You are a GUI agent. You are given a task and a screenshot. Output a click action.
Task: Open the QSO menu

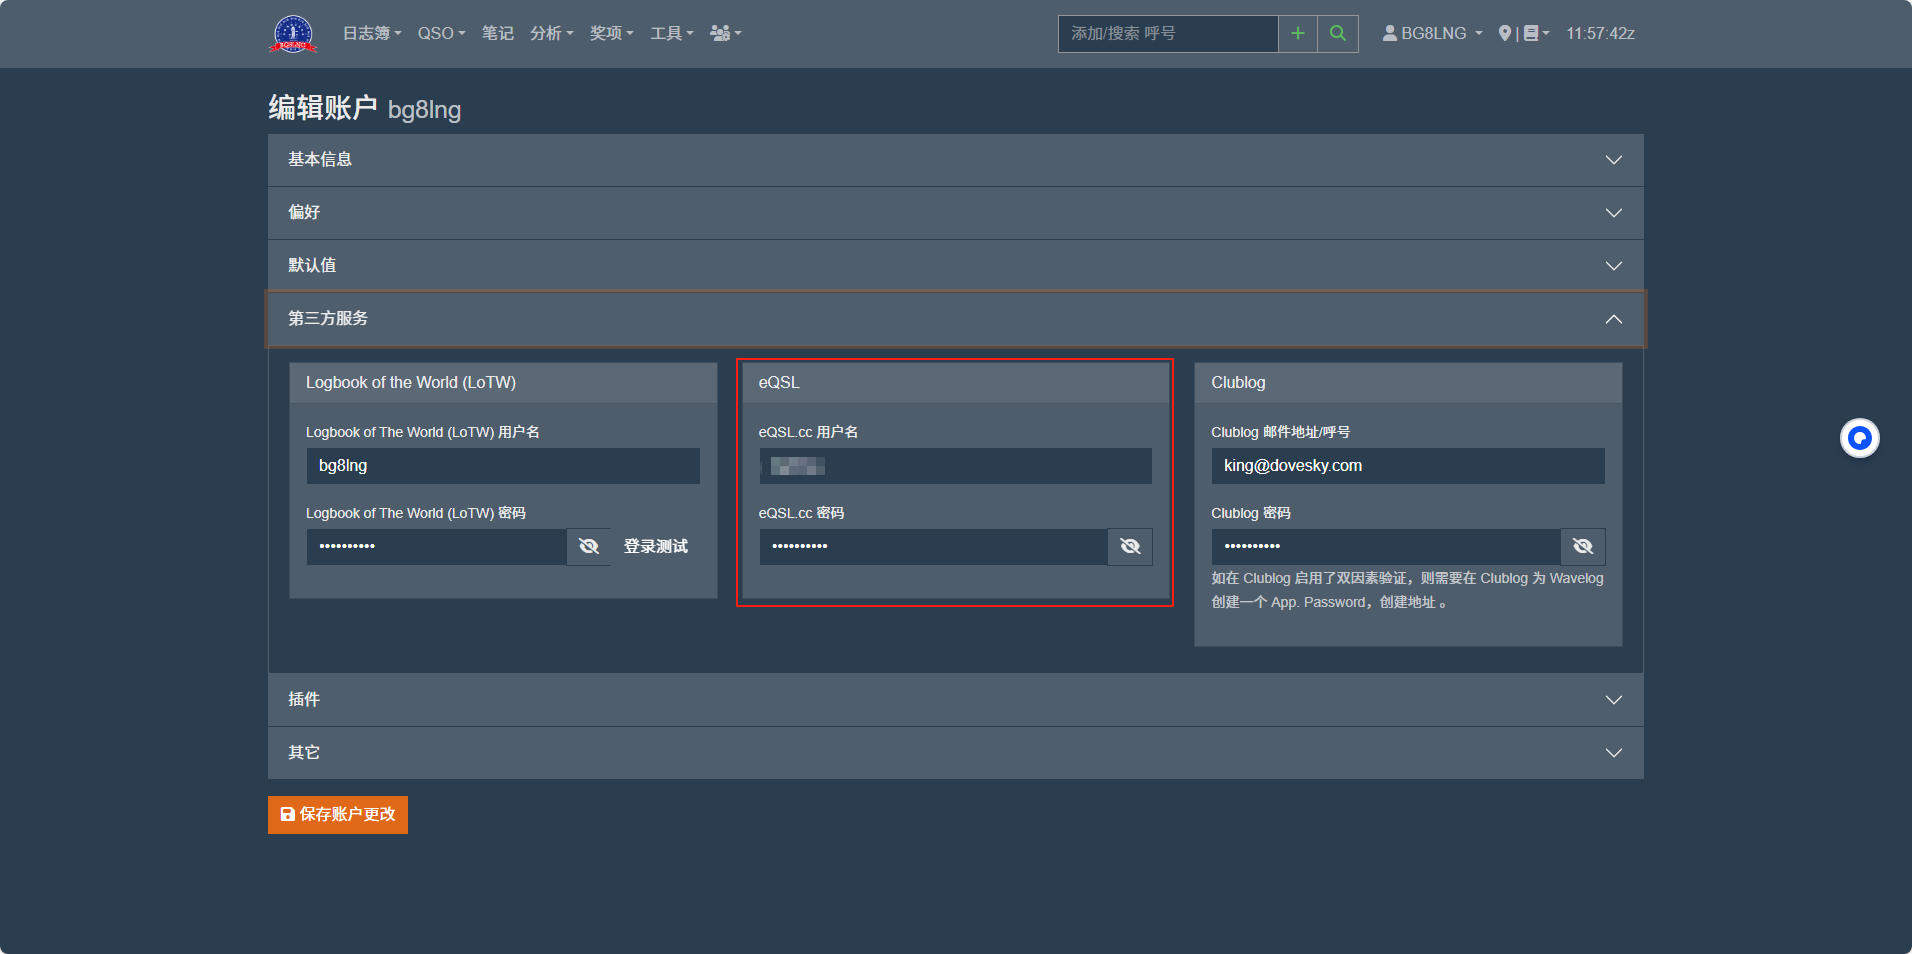click(441, 33)
